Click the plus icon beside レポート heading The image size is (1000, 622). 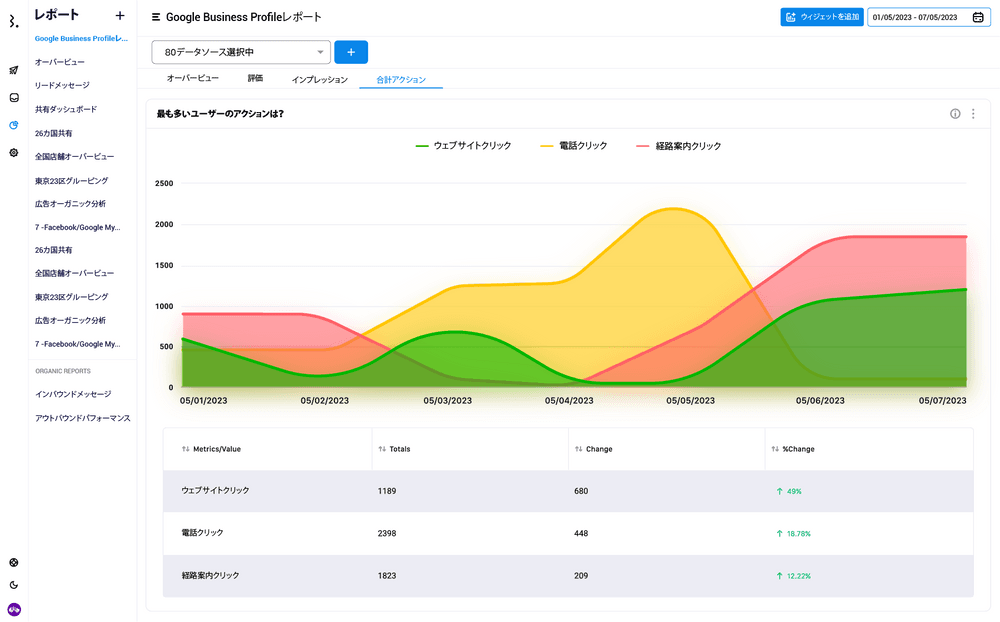(120, 15)
